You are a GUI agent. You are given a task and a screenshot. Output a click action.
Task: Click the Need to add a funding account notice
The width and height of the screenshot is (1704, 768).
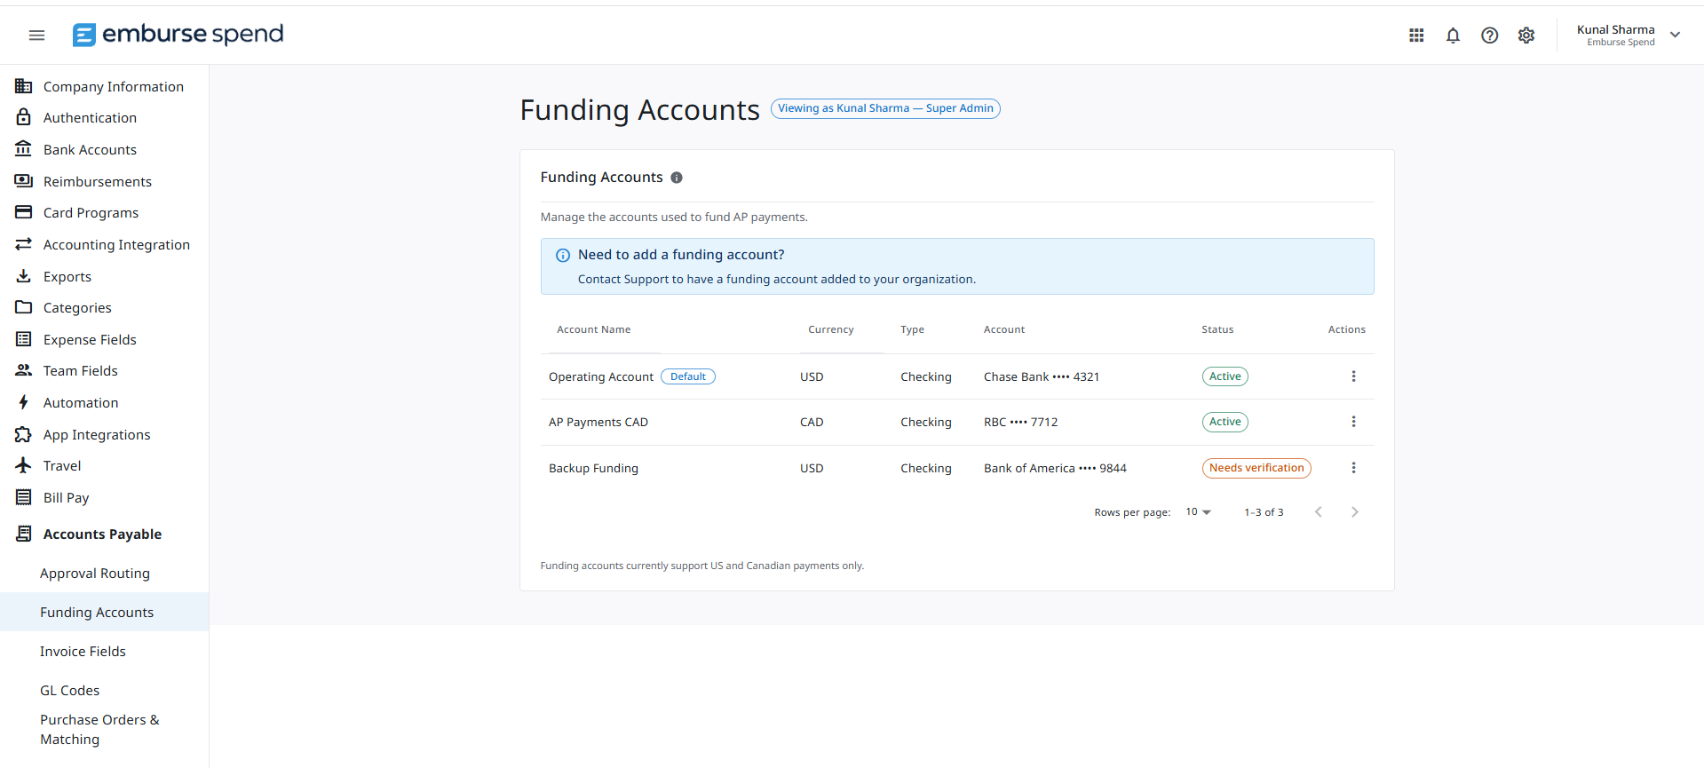(x=957, y=266)
